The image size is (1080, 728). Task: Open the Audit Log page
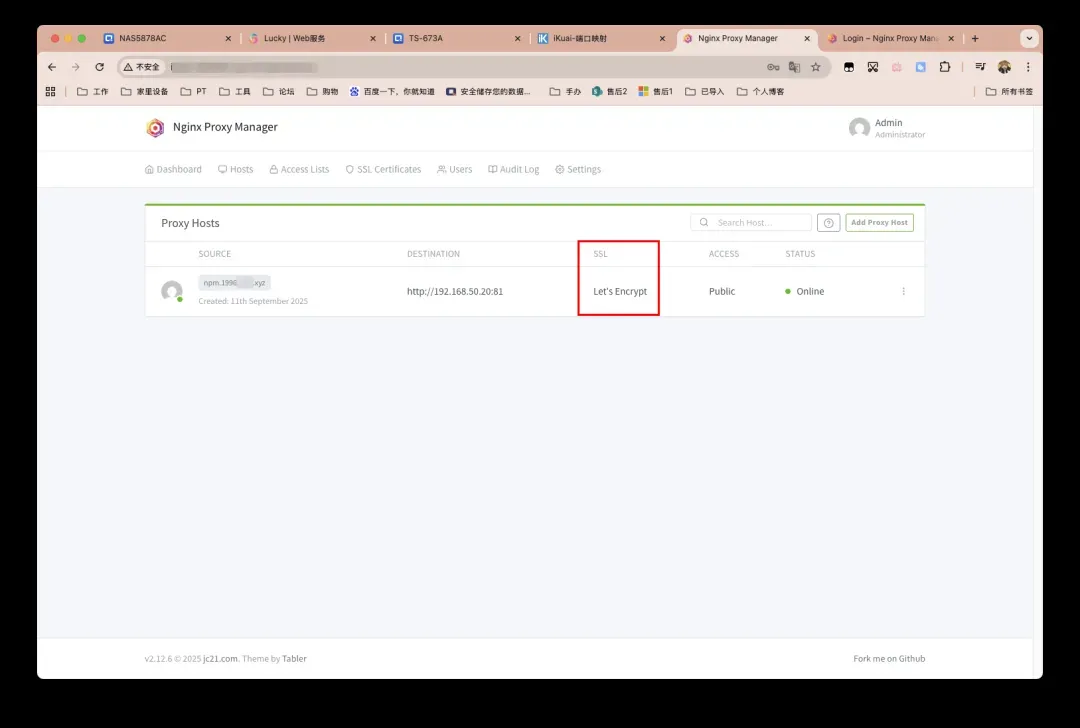pos(514,170)
